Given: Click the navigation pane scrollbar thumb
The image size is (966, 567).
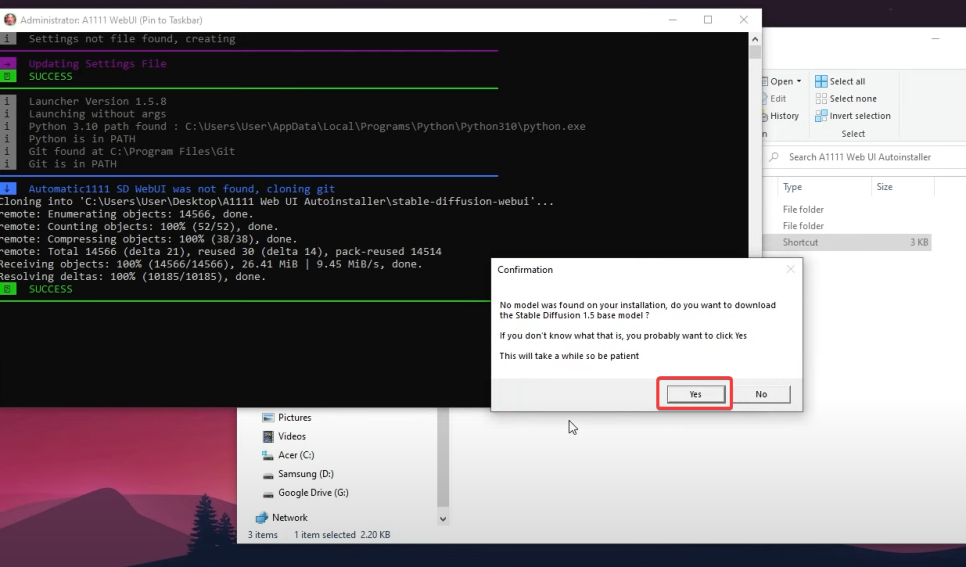Looking at the screenshot, I should tap(442, 457).
